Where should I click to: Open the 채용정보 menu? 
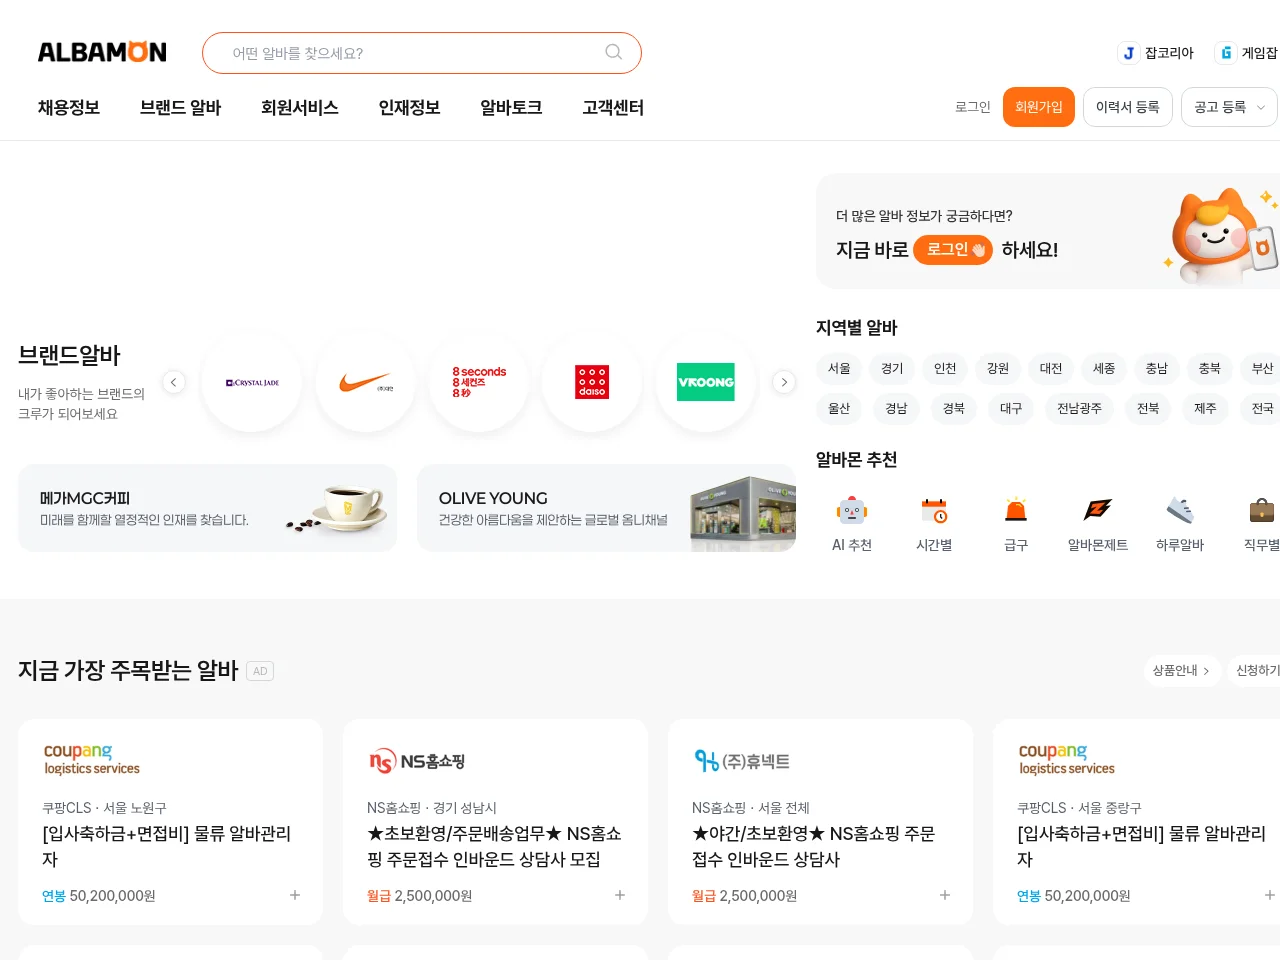[69, 107]
